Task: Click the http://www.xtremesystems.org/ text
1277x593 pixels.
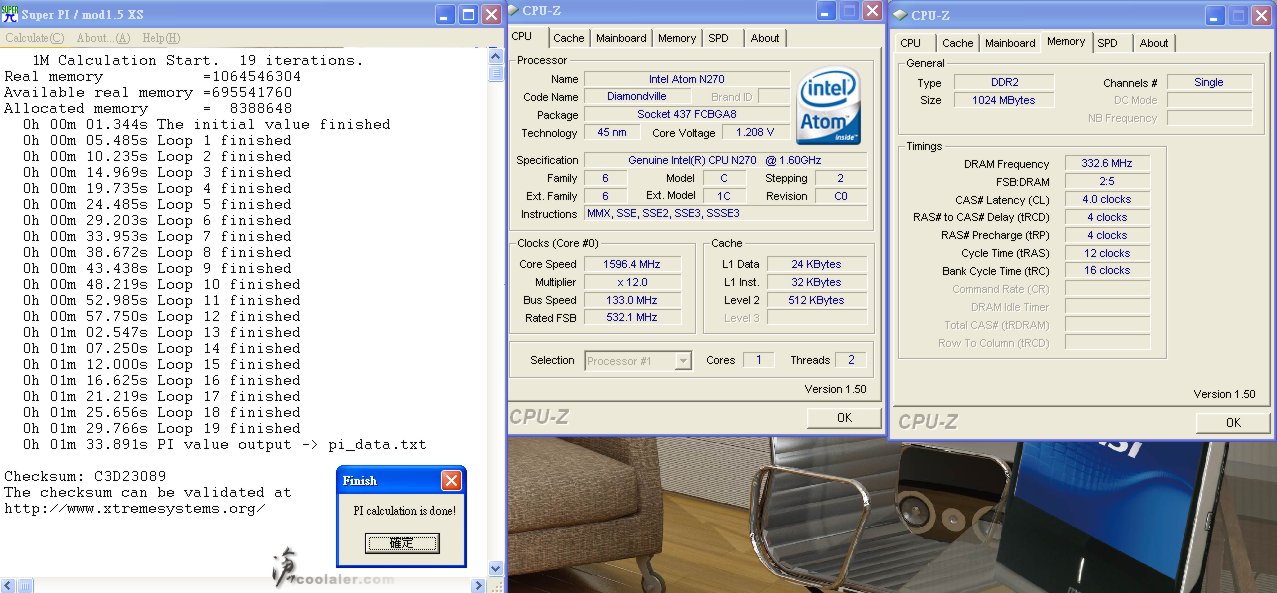Action: [135, 509]
